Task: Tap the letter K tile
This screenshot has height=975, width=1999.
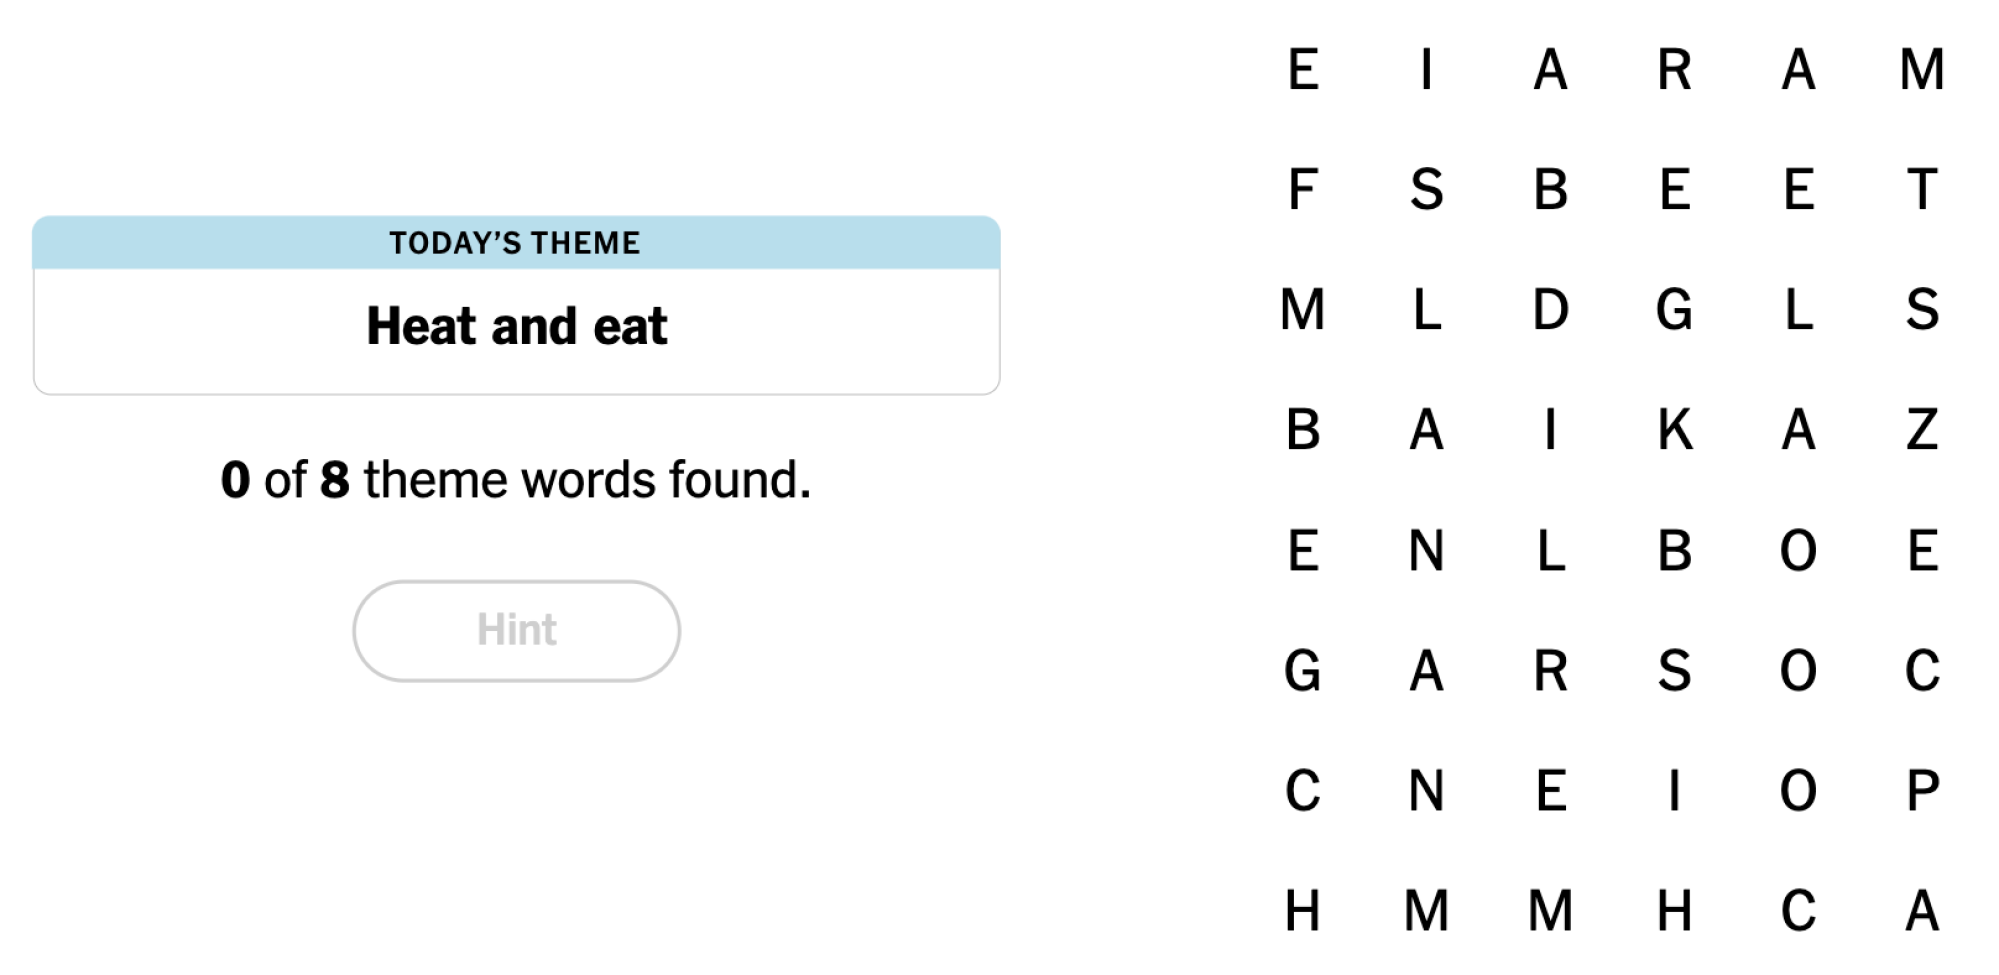Action: 1674,430
